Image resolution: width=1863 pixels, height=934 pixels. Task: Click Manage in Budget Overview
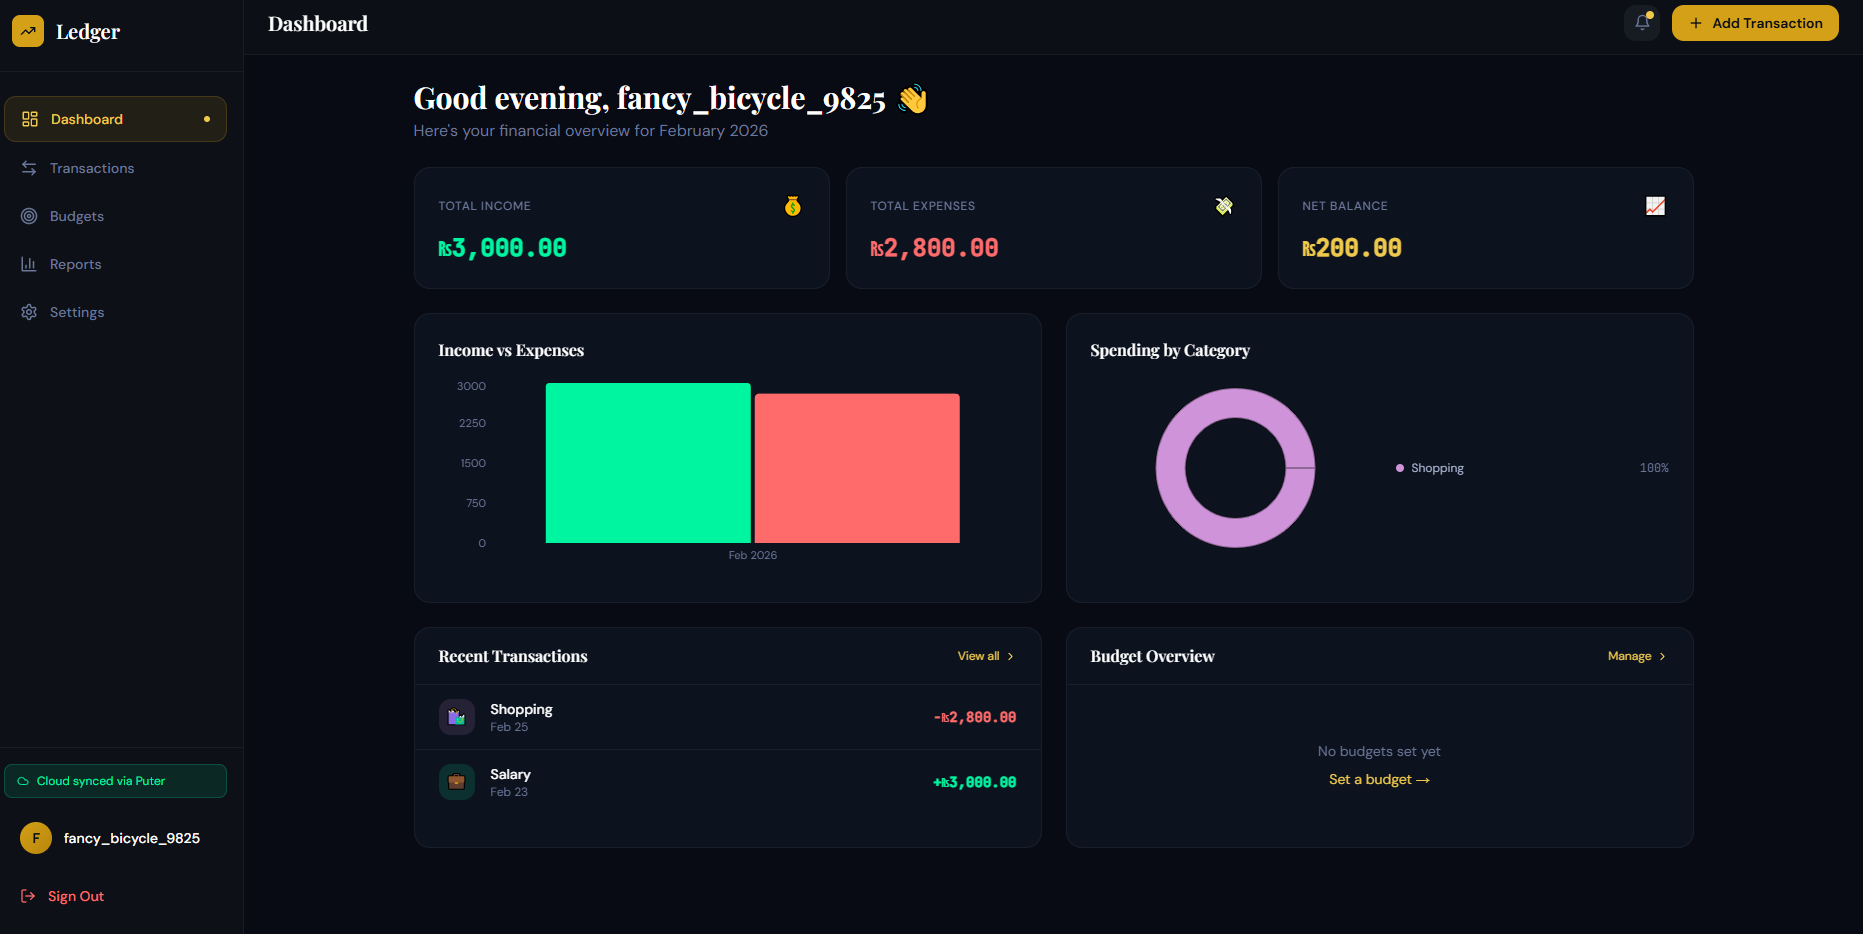1637,656
